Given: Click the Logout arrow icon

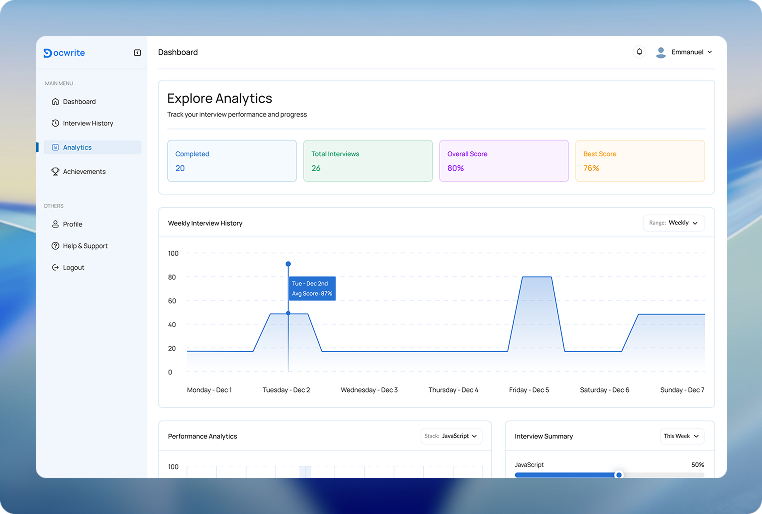Looking at the screenshot, I should pyautogui.click(x=55, y=268).
